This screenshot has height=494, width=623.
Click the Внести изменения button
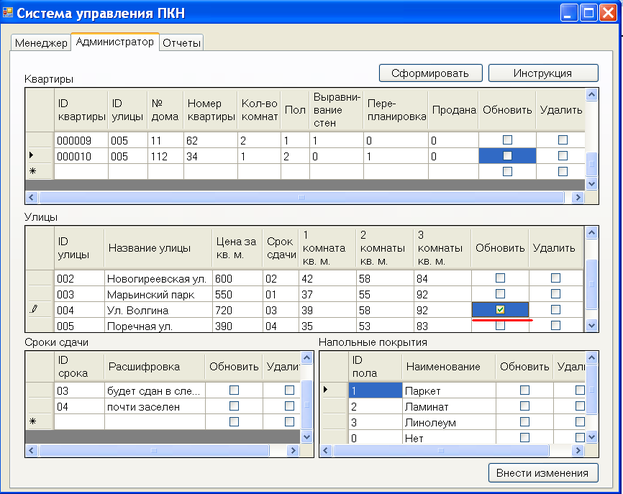(x=544, y=473)
